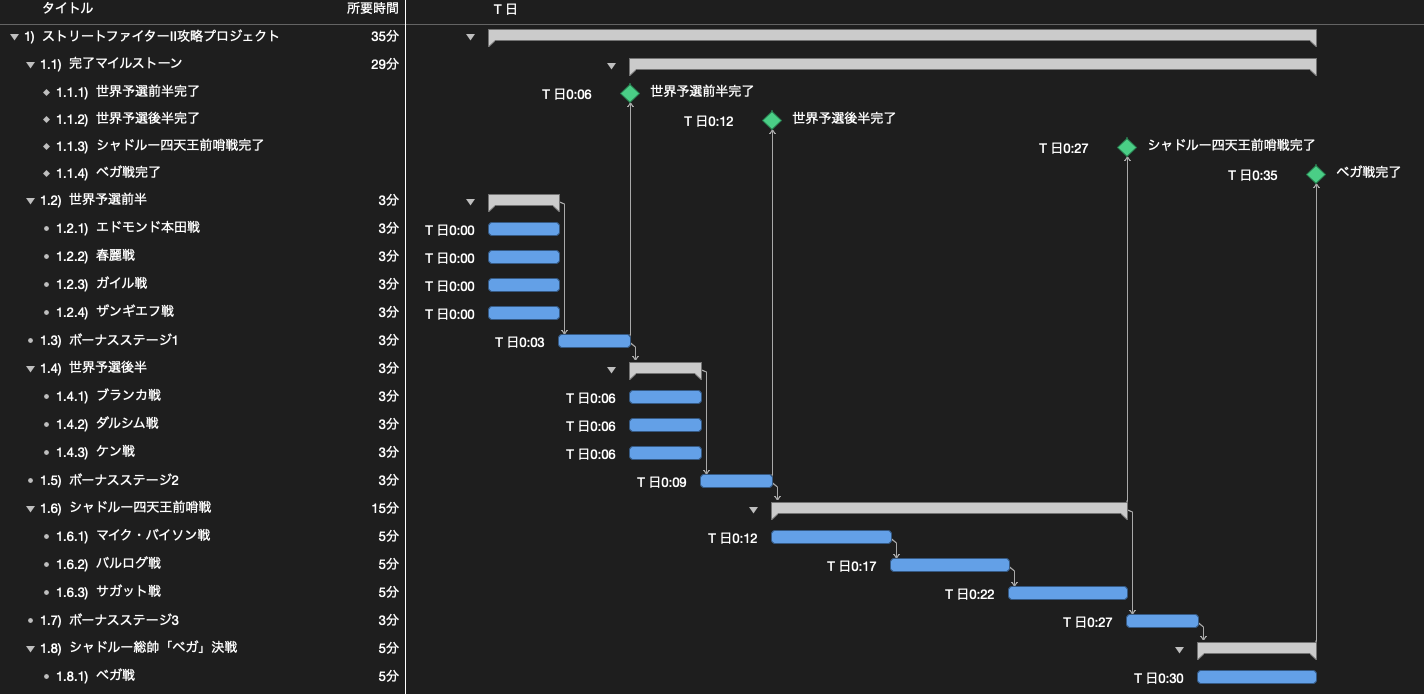The image size is (1424, 694).
Task: Select the 1.2.3) ガイル戦 outline row
Action: pyautogui.click(x=203, y=284)
